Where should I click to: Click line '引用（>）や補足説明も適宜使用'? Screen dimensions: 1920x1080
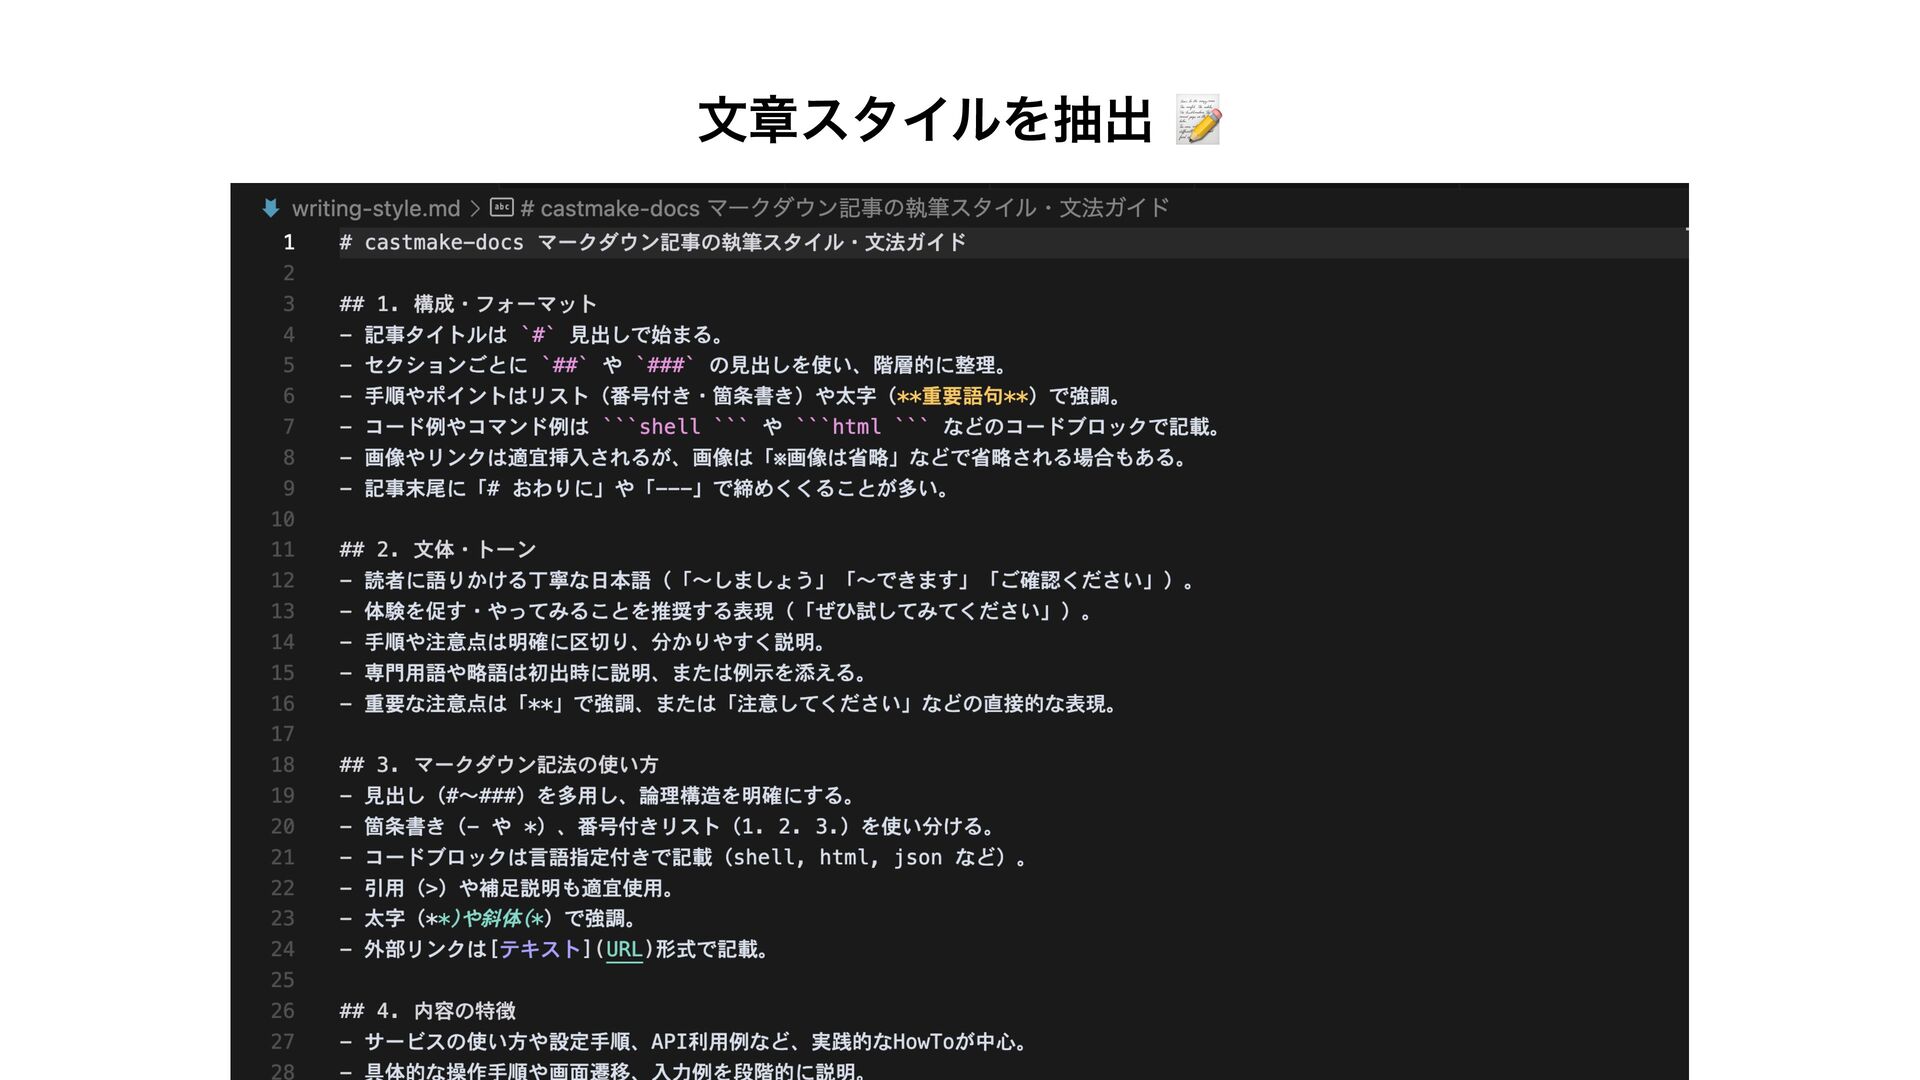(508, 888)
